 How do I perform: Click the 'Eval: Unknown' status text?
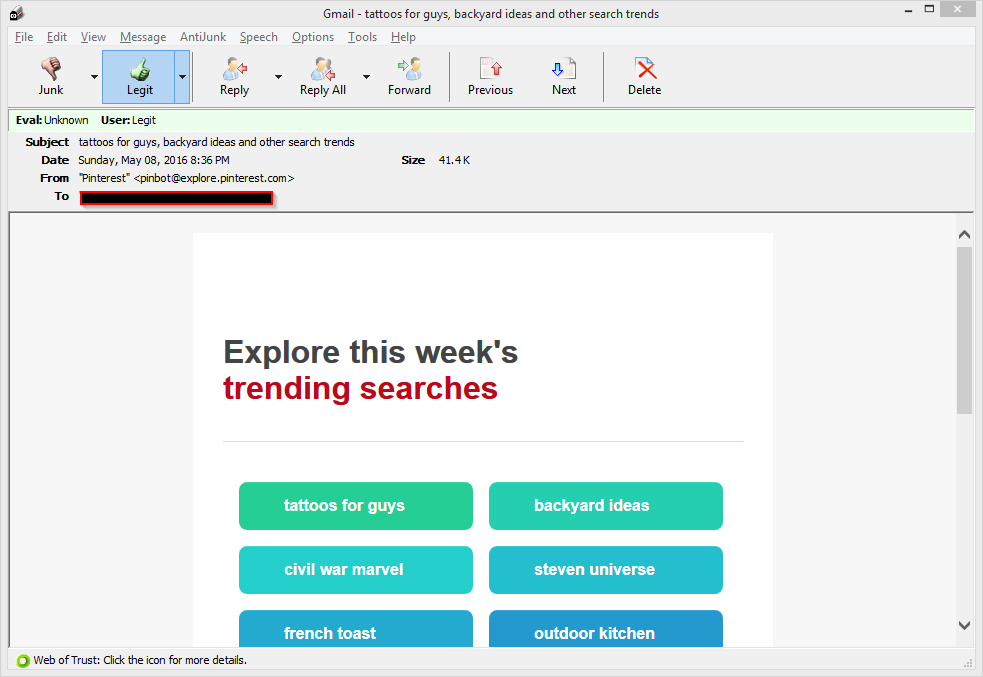click(52, 120)
